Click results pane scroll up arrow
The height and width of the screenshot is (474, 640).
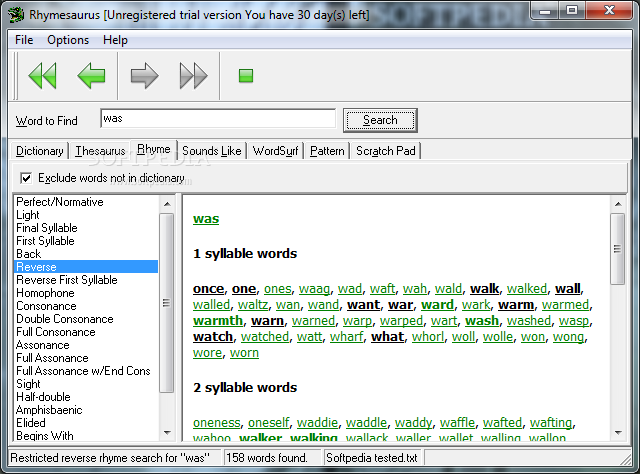(618, 203)
